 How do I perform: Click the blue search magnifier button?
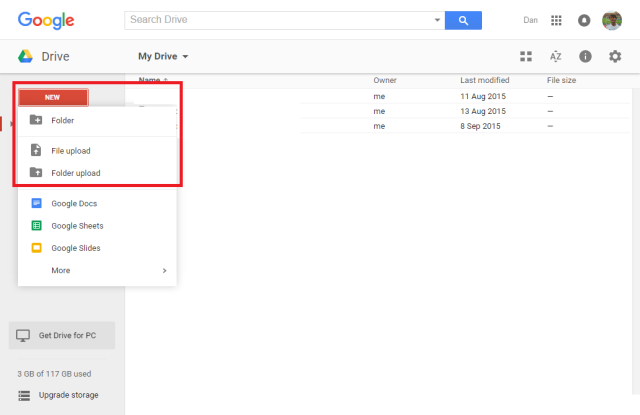tap(463, 20)
